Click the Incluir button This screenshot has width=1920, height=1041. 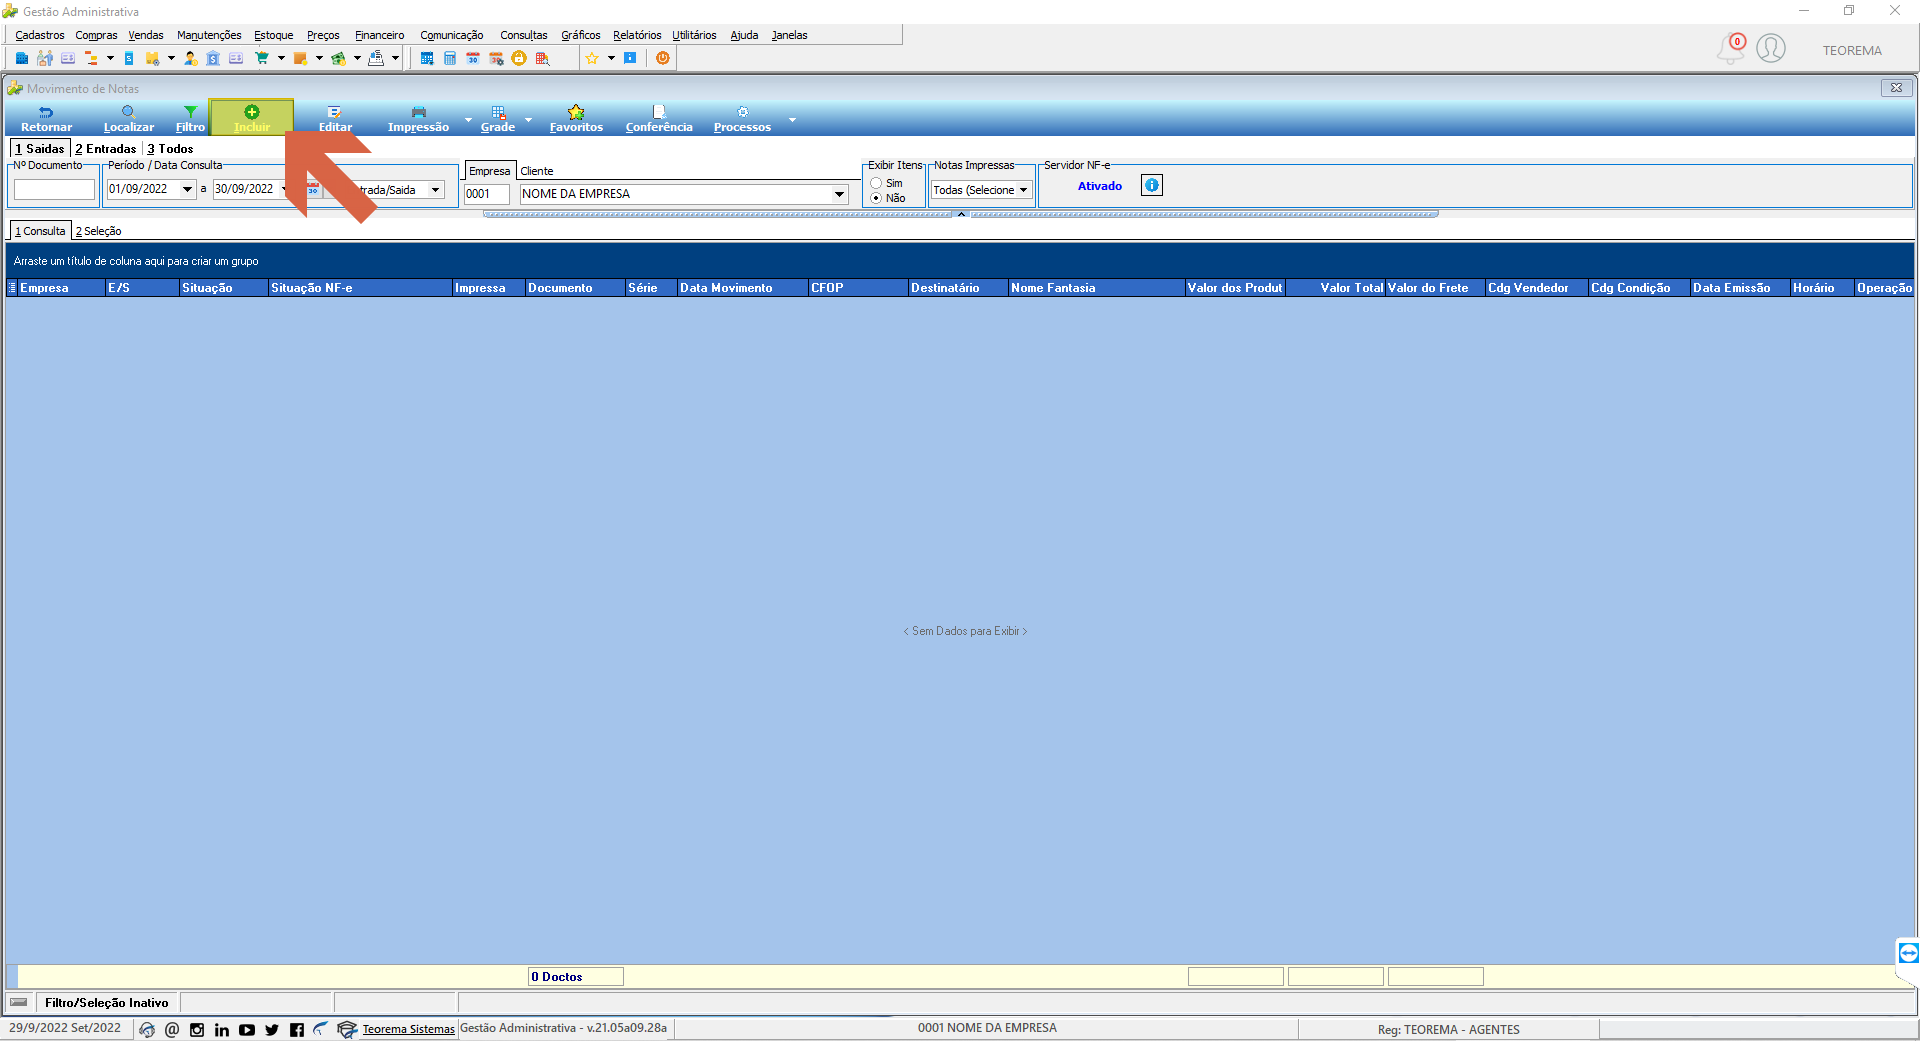tap(252, 118)
